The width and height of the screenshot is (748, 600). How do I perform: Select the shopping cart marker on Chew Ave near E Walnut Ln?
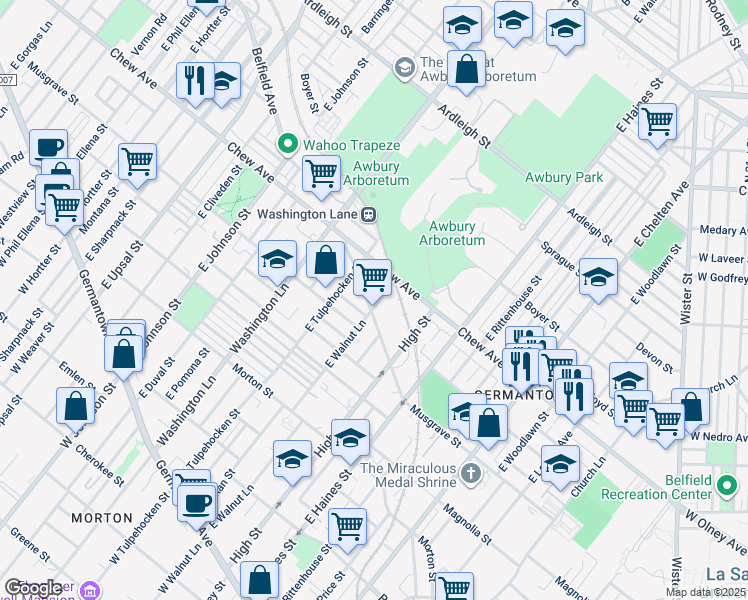(373, 279)
